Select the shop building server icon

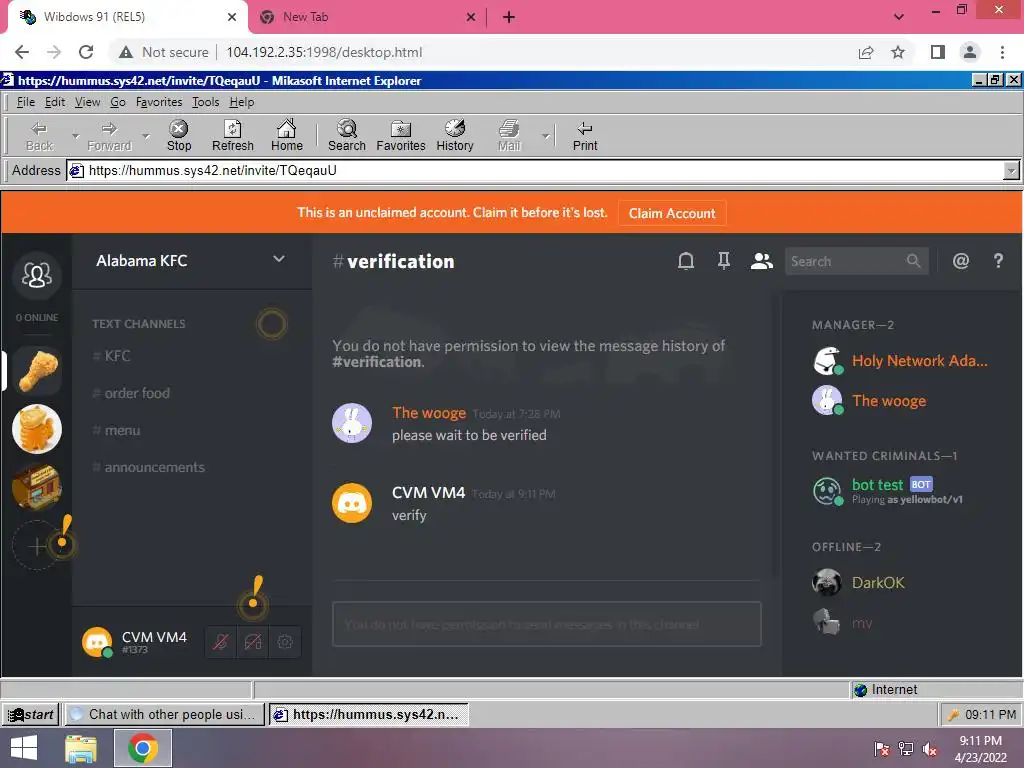click(x=37, y=487)
